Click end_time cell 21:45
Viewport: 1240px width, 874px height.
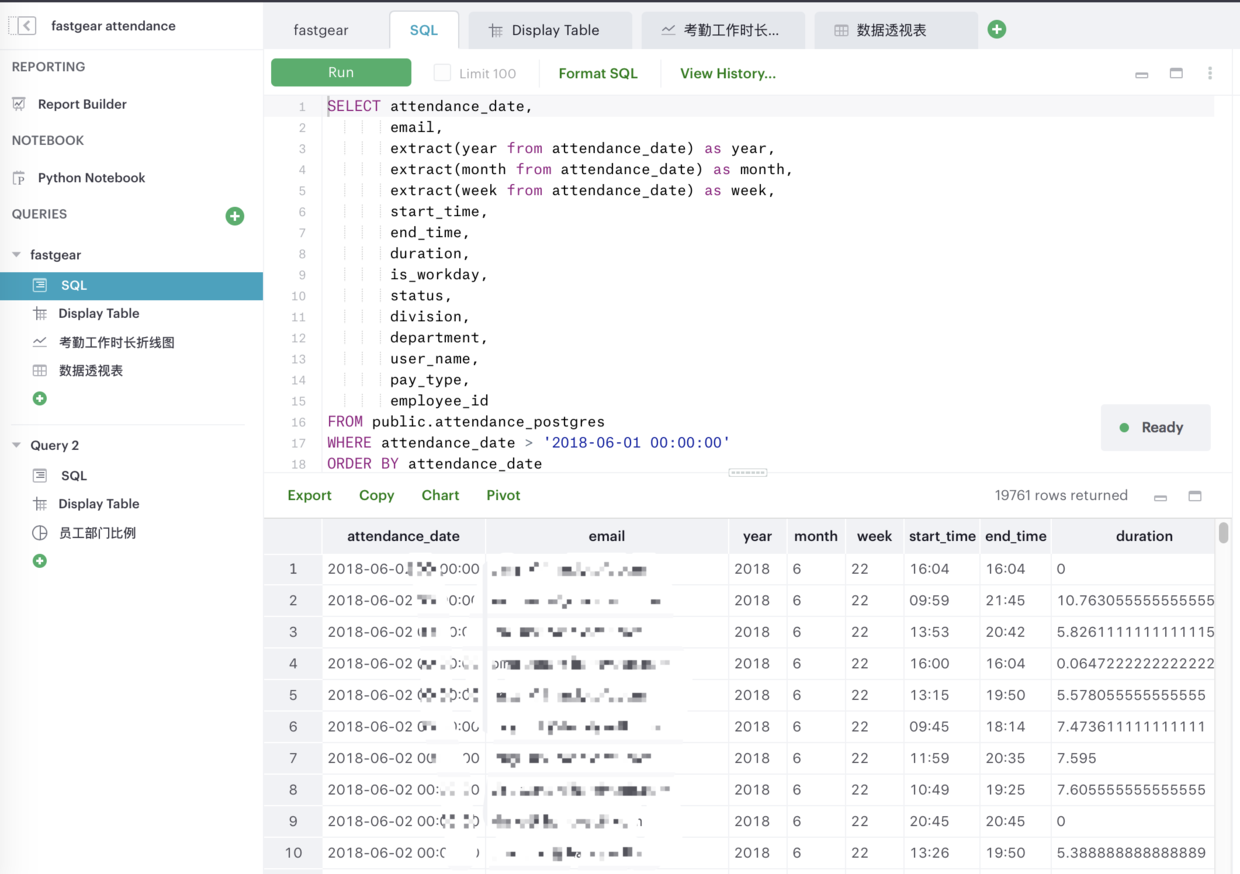point(1016,600)
